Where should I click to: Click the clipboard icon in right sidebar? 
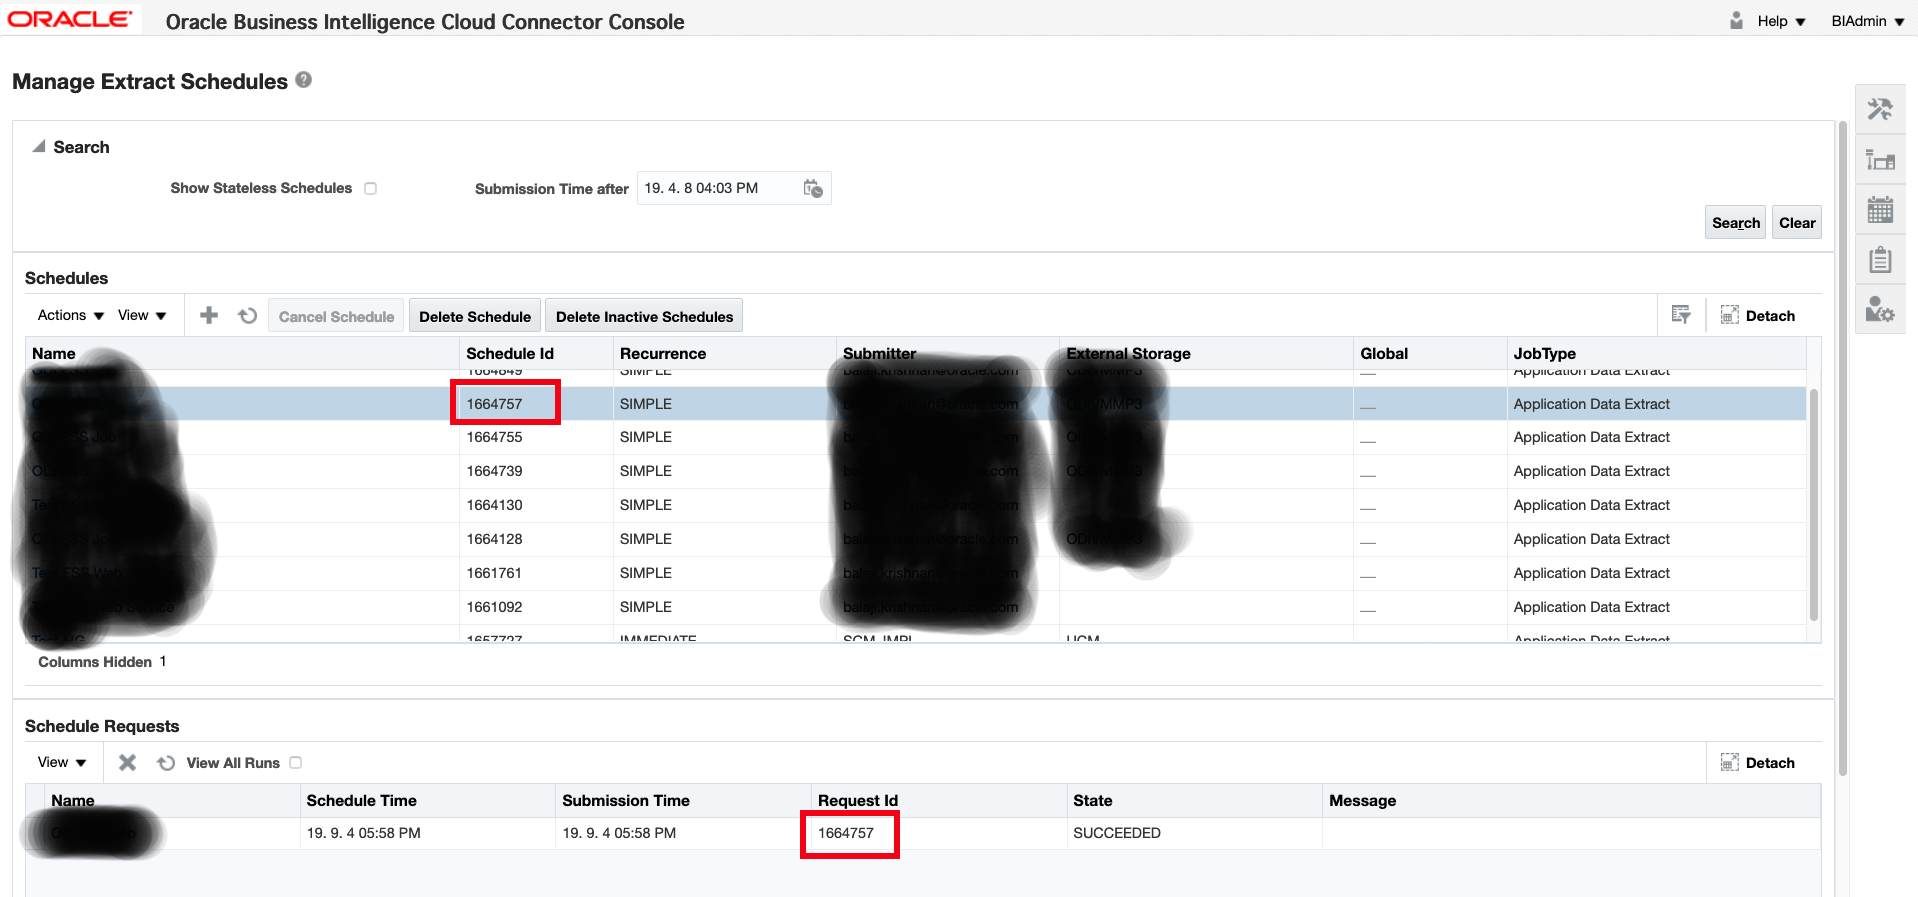point(1880,260)
